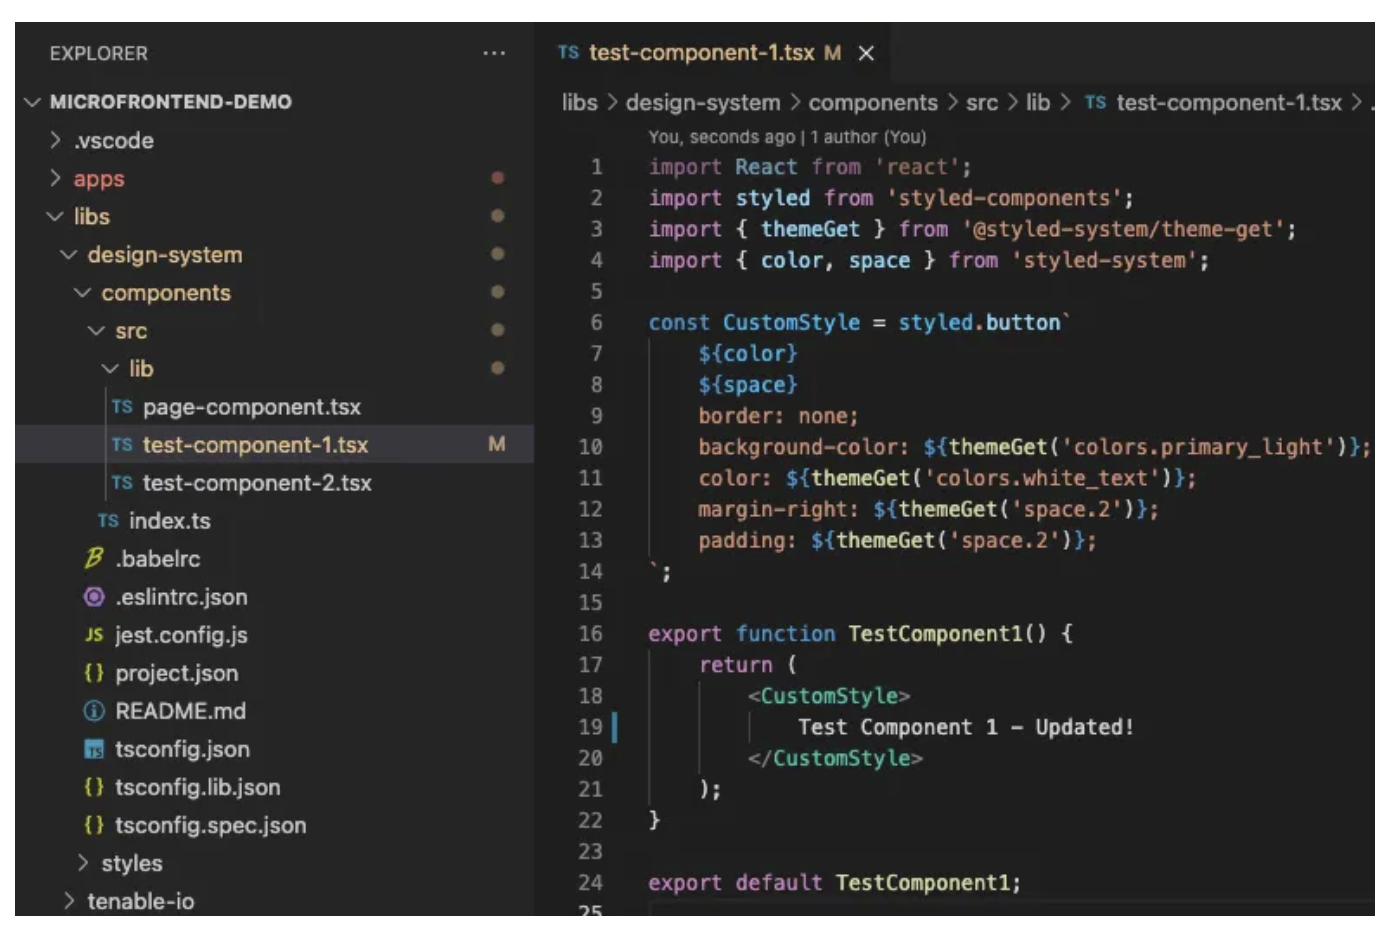The image size is (1390, 934).
Task: Click 'styled-components' import string
Action: 1004,198
